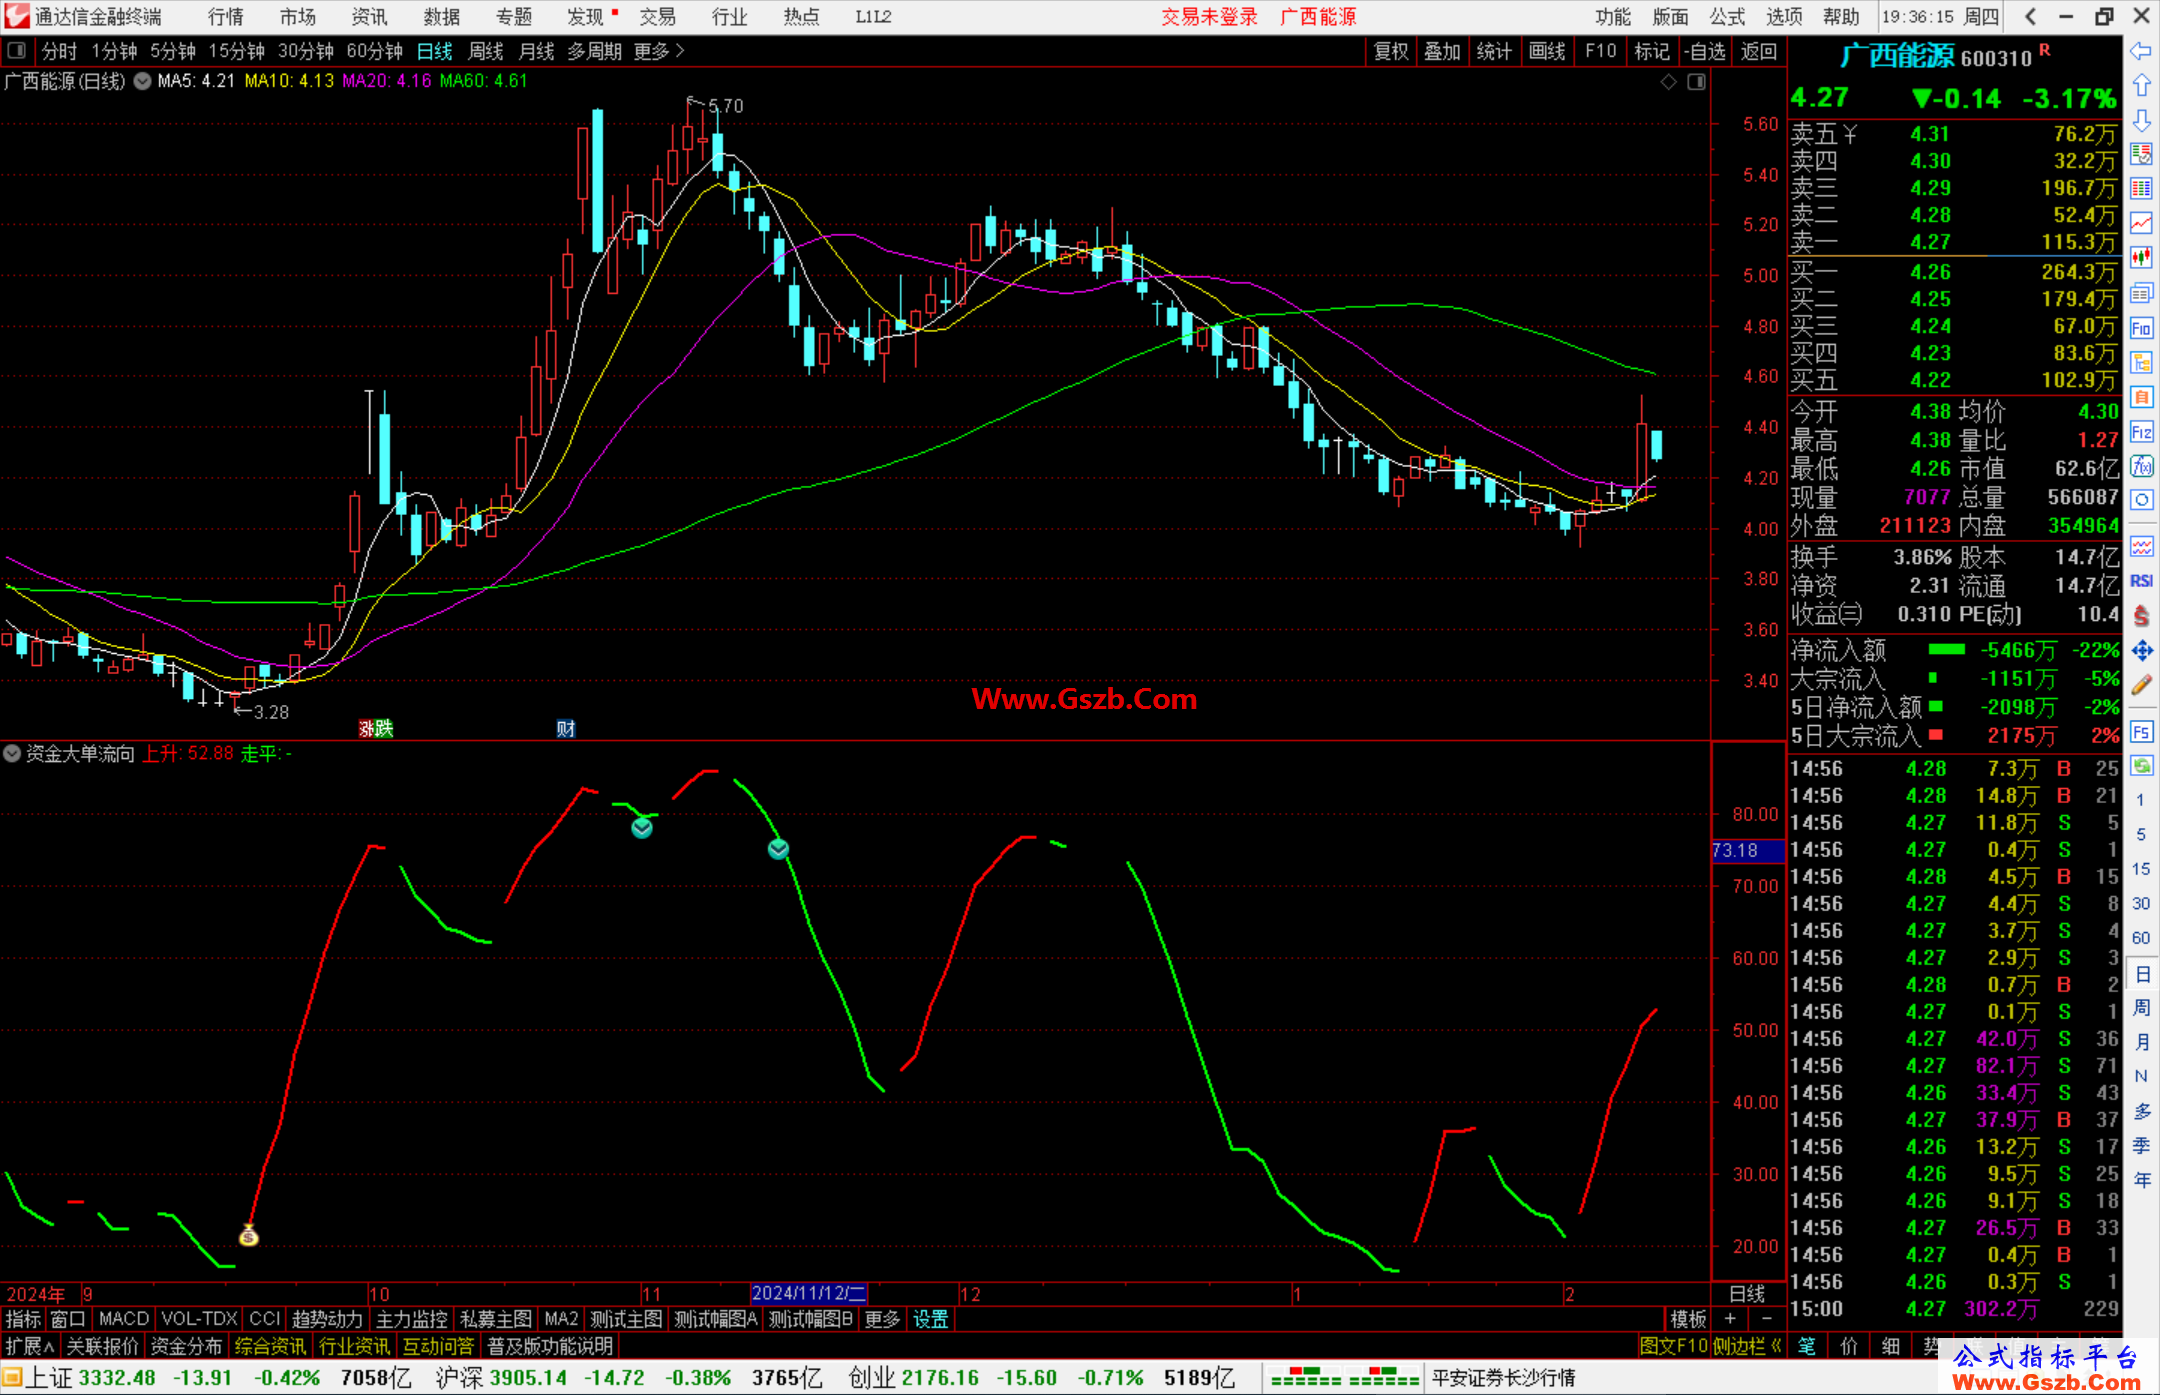This screenshot has width=2160, height=1395.
Task: Open the f(x) formula manager icon
Action: (2141, 466)
